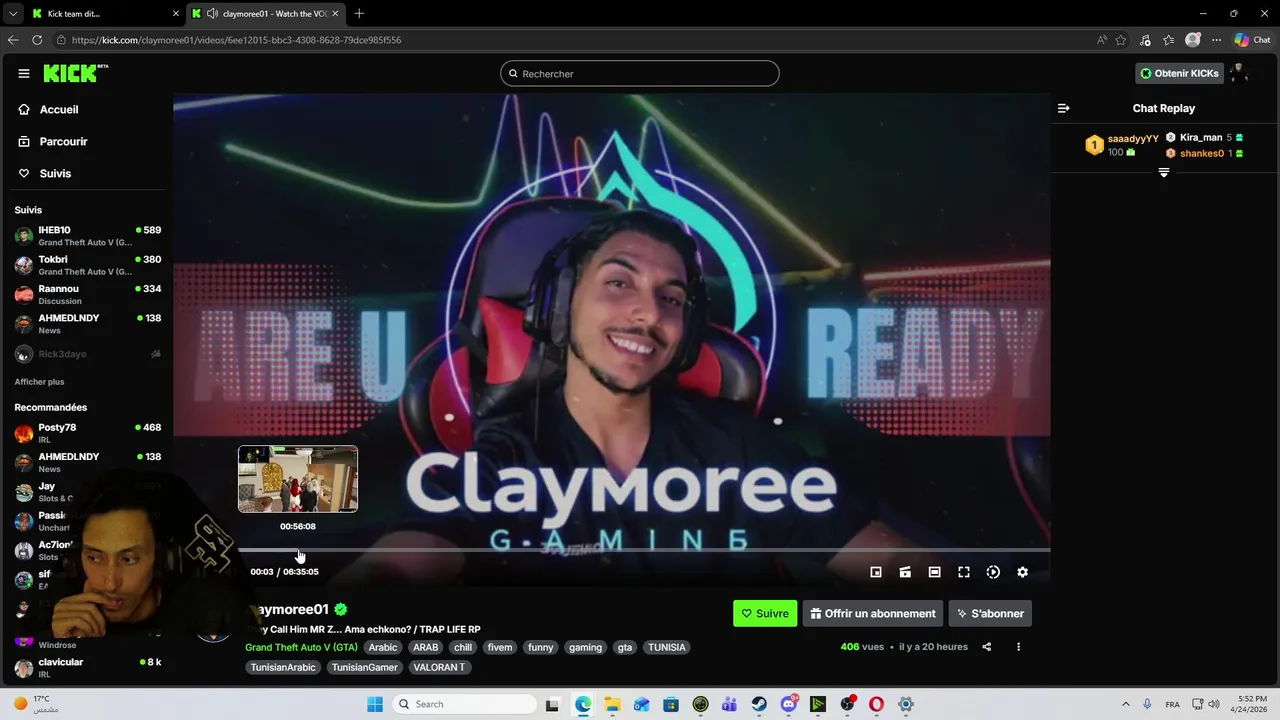1280x720 pixels.
Task: Open a new browser tab
Action: click(359, 14)
